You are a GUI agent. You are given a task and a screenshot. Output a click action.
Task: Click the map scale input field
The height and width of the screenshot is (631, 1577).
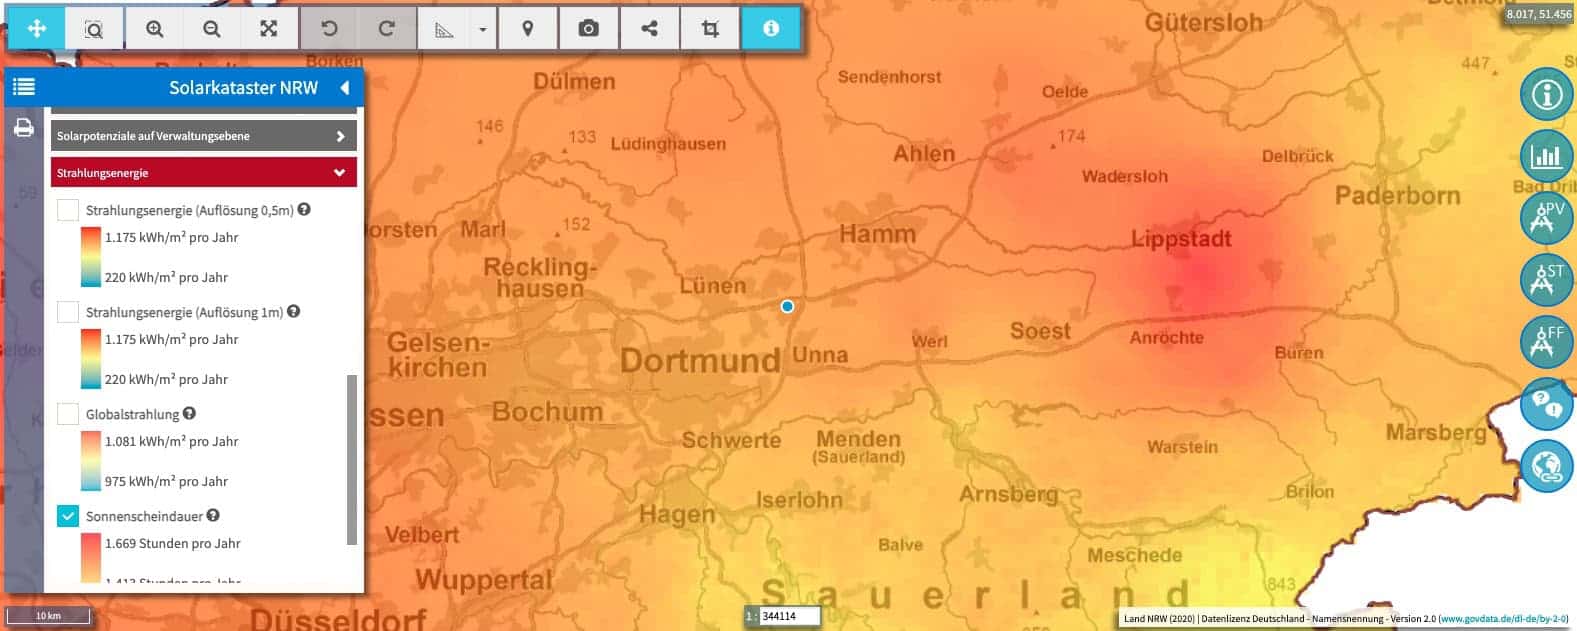[789, 616]
